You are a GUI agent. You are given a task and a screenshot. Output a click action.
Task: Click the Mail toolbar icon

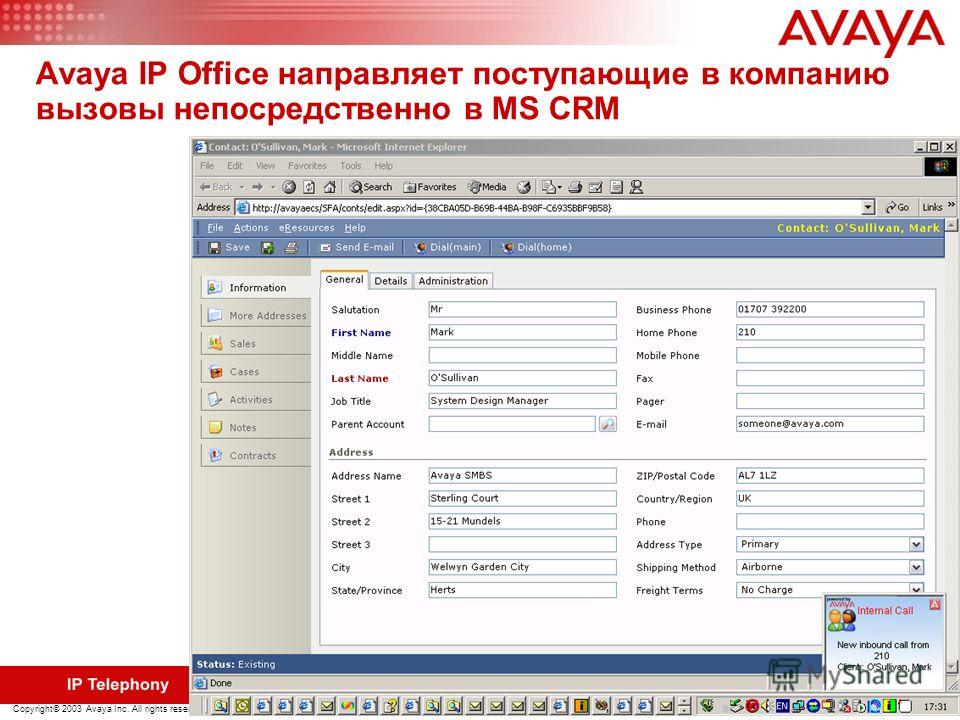(x=549, y=187)
